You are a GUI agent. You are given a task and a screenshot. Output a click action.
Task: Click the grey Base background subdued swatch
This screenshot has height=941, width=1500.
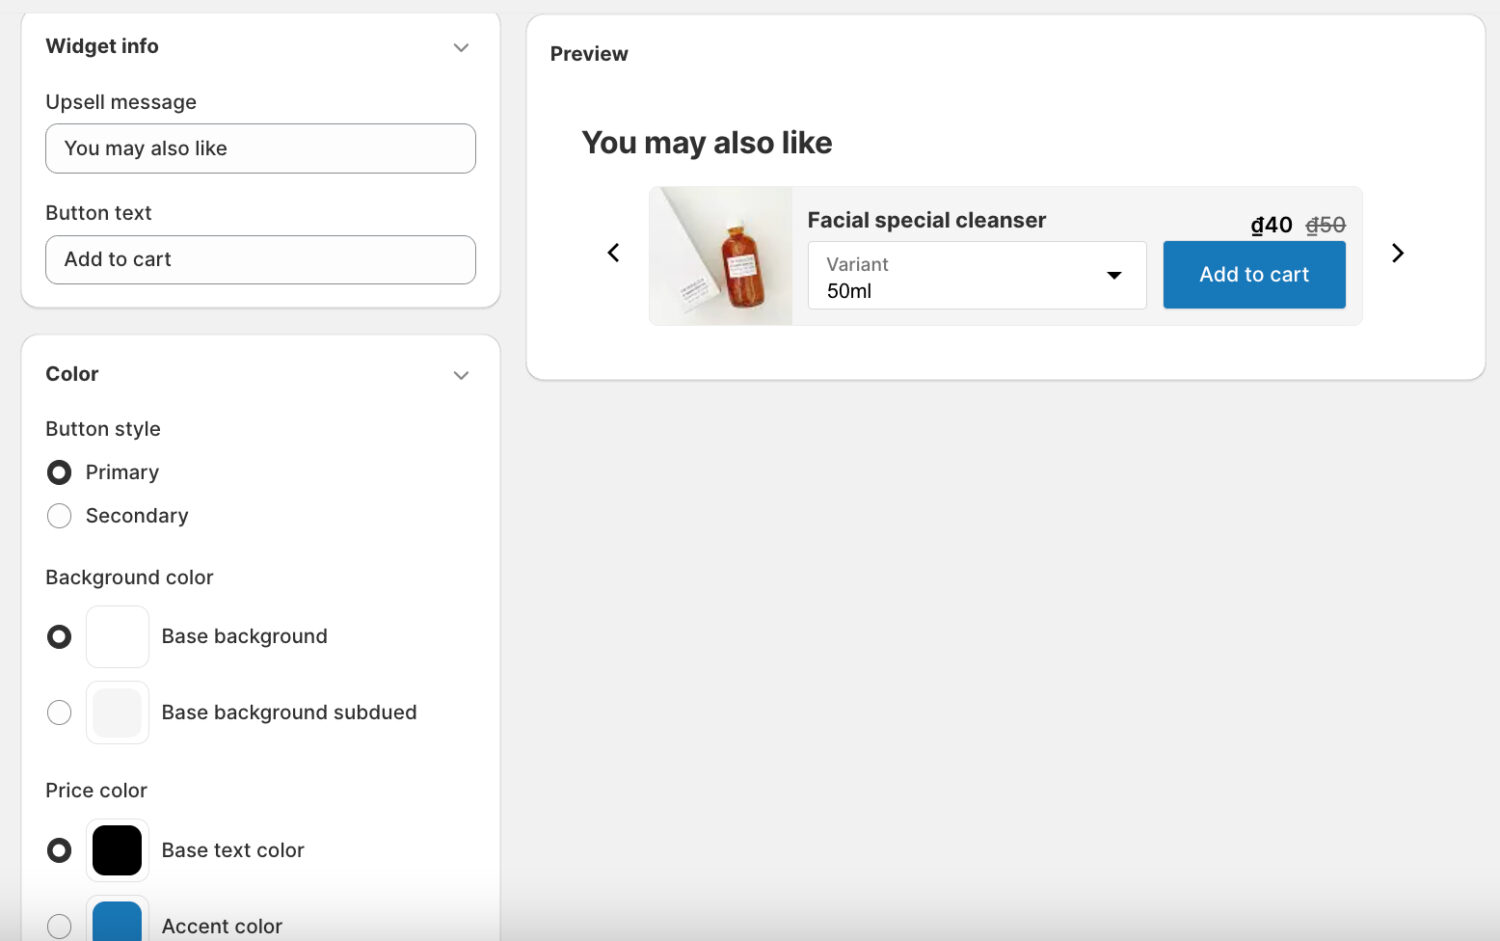coord(117,713)
